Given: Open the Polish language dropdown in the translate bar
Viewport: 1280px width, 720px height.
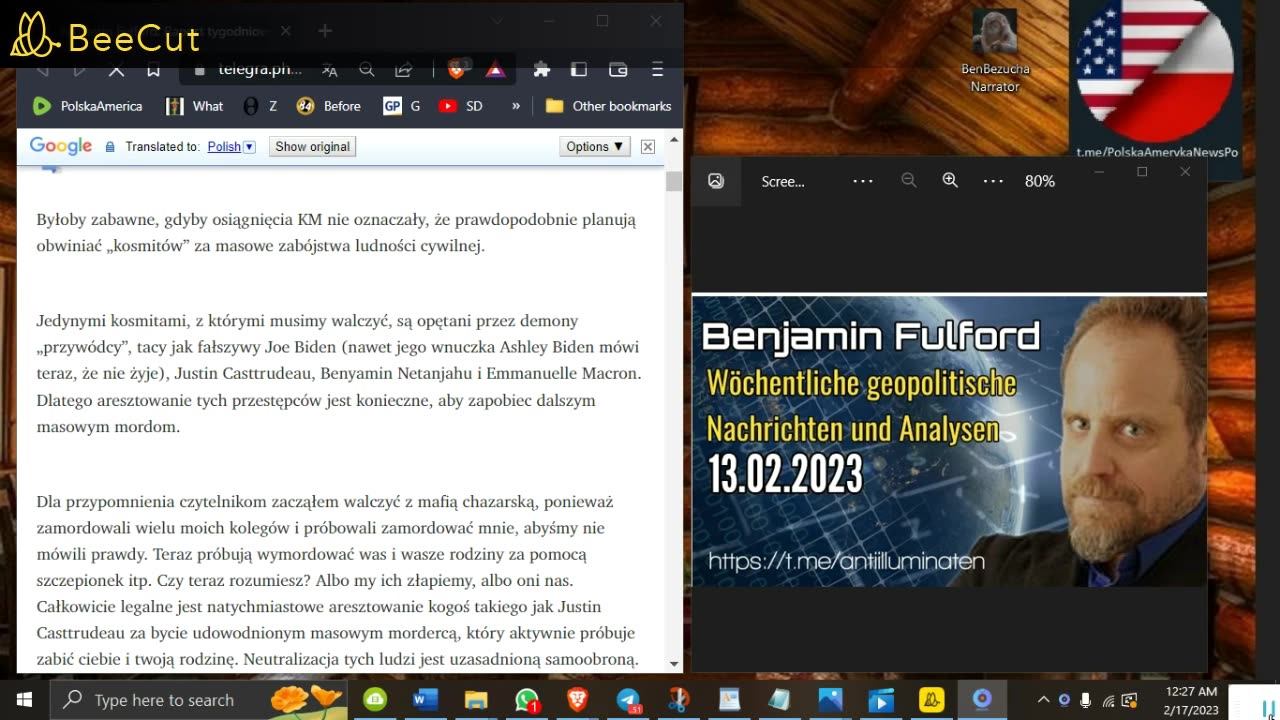Looking at the screenshot, I should point(232,146).
